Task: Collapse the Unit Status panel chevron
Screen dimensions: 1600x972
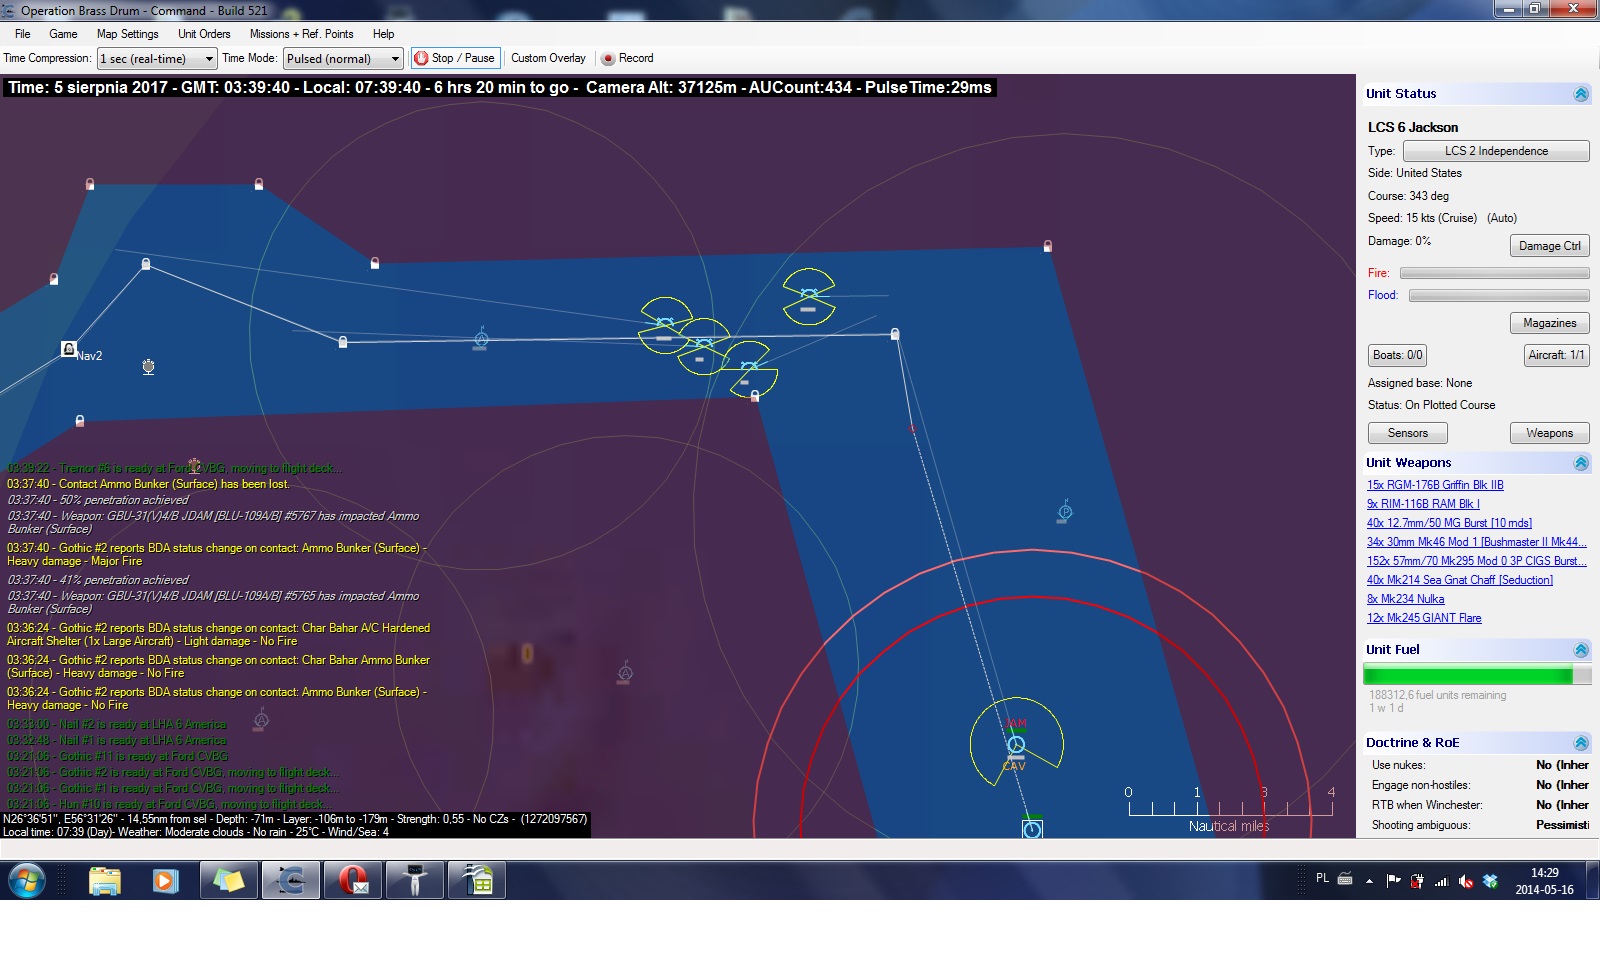Action: (1581, 94)
